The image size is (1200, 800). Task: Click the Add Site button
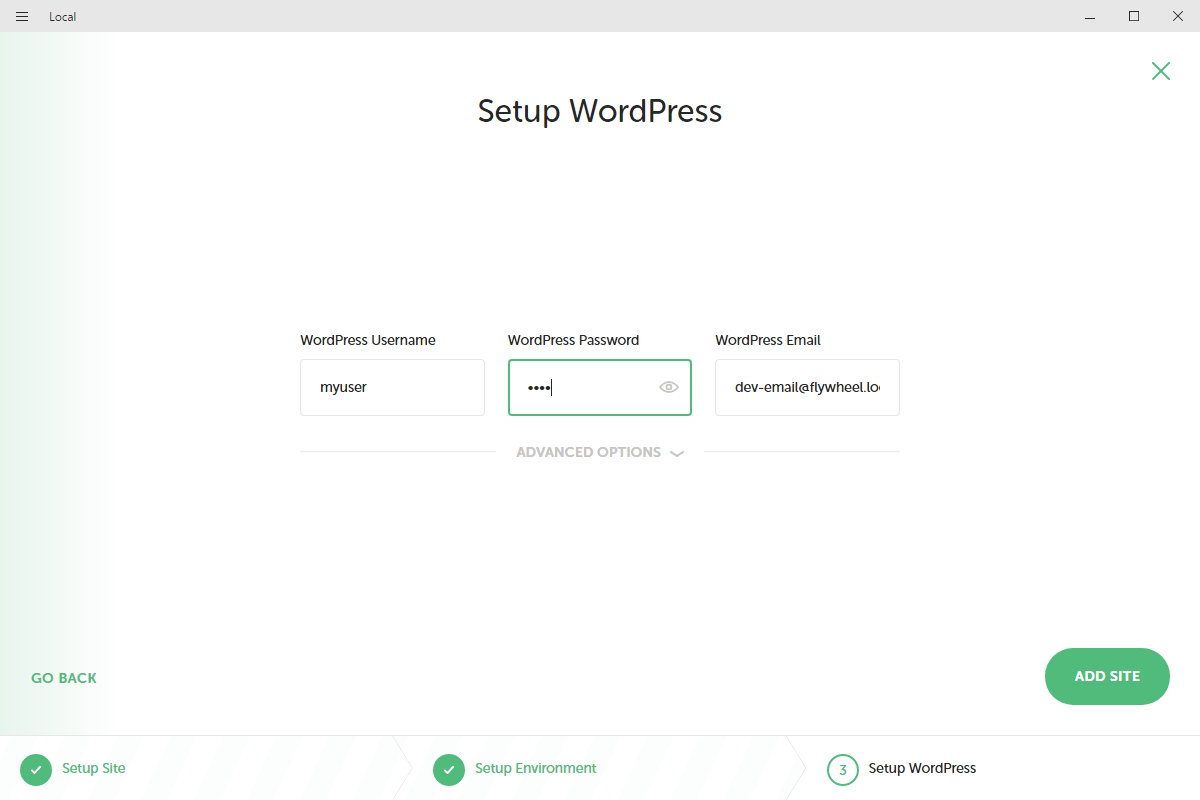coord(1107,676)
